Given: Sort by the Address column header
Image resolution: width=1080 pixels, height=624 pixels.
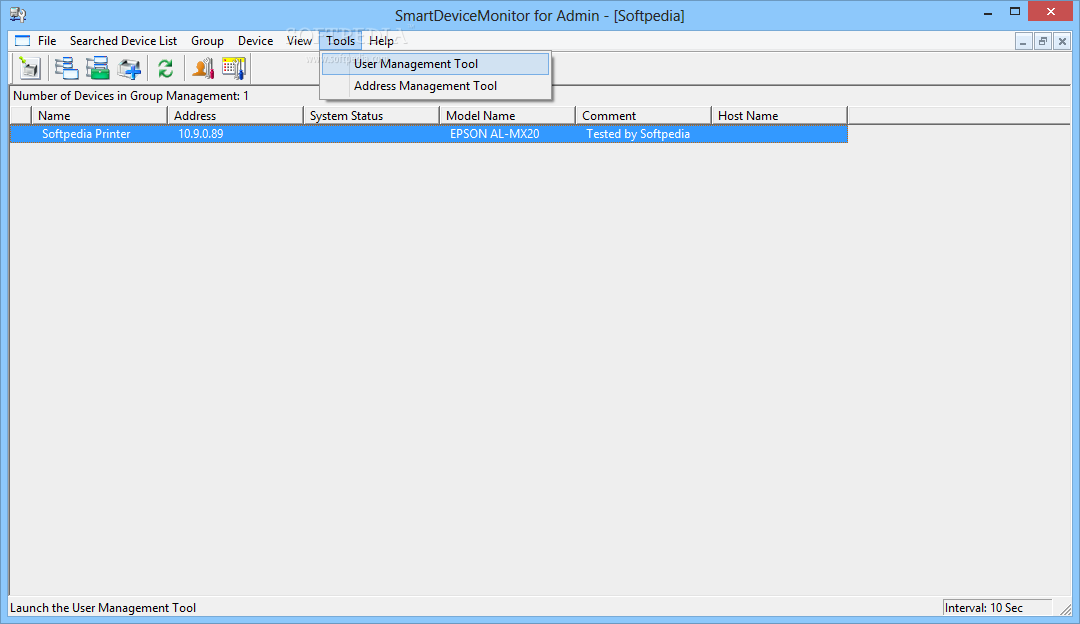Looking at the screenshot, I should tap(235, 116).
